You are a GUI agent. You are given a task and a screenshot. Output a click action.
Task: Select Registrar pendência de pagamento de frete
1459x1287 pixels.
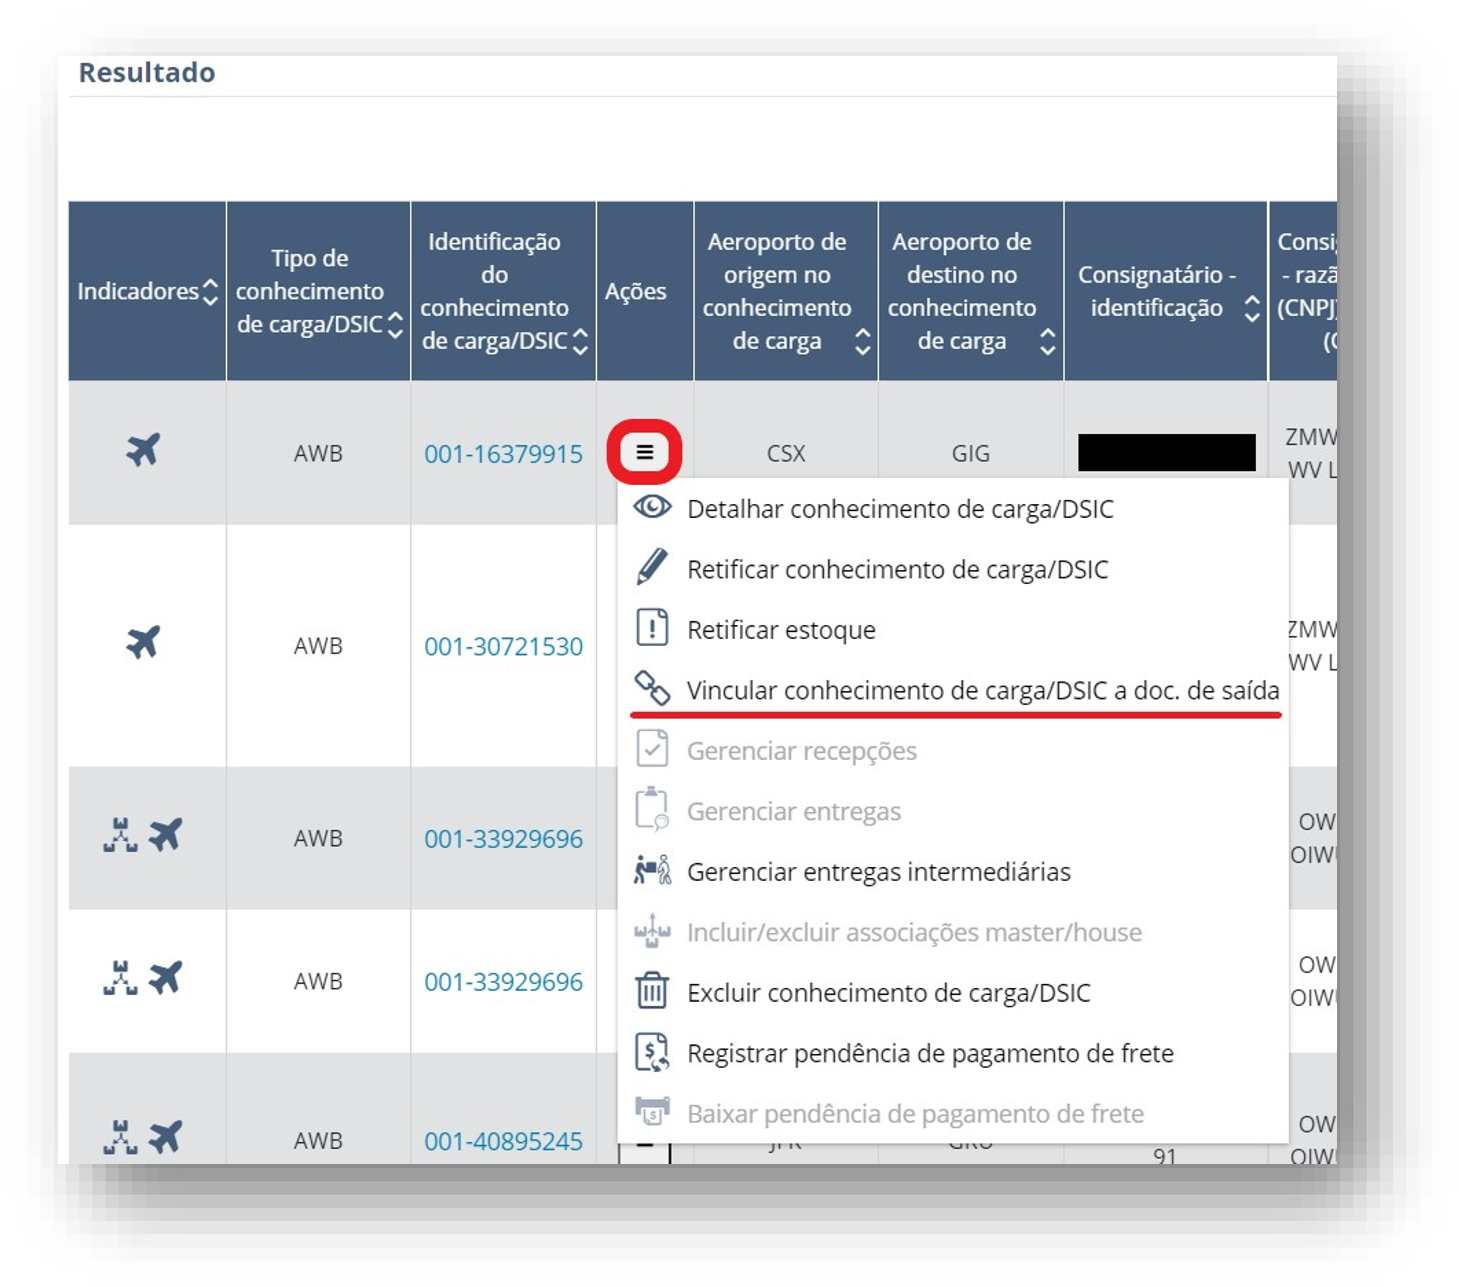tap(930, 1053)
